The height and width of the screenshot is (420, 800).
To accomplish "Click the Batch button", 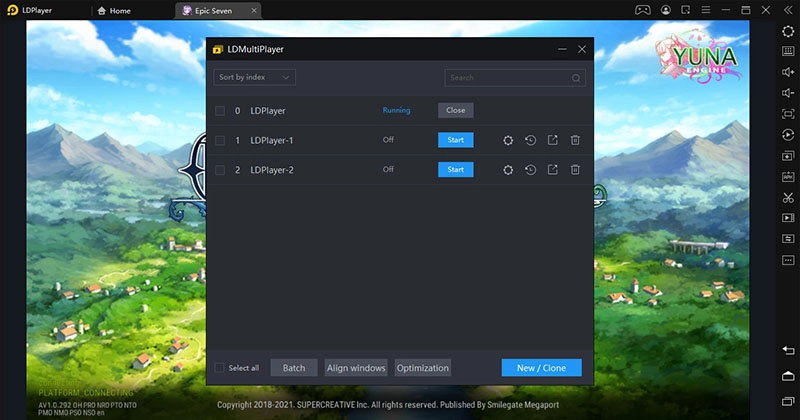I will [294, 367].
